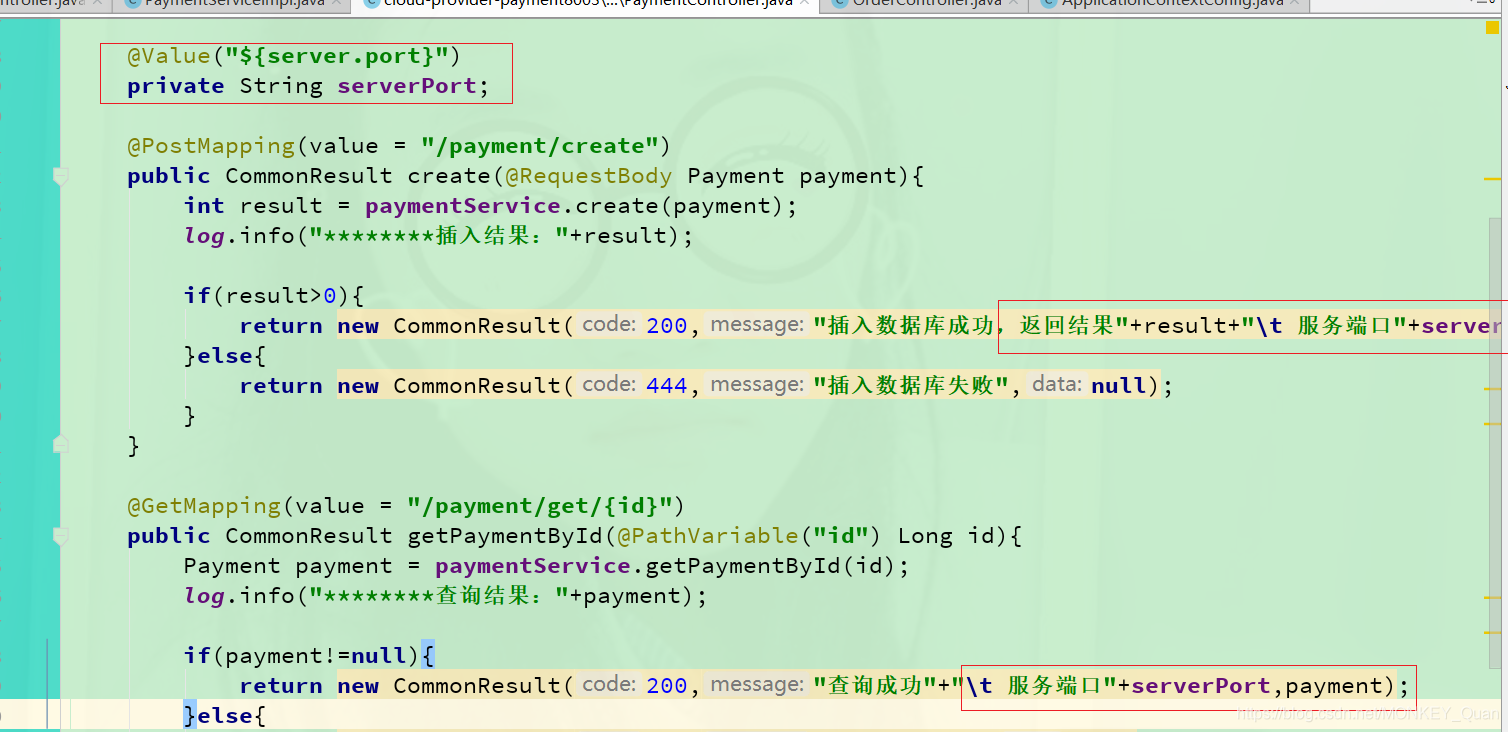The image size is (1508, 732).
Task: Click the code: hint before 444
Action: (609, 385)
